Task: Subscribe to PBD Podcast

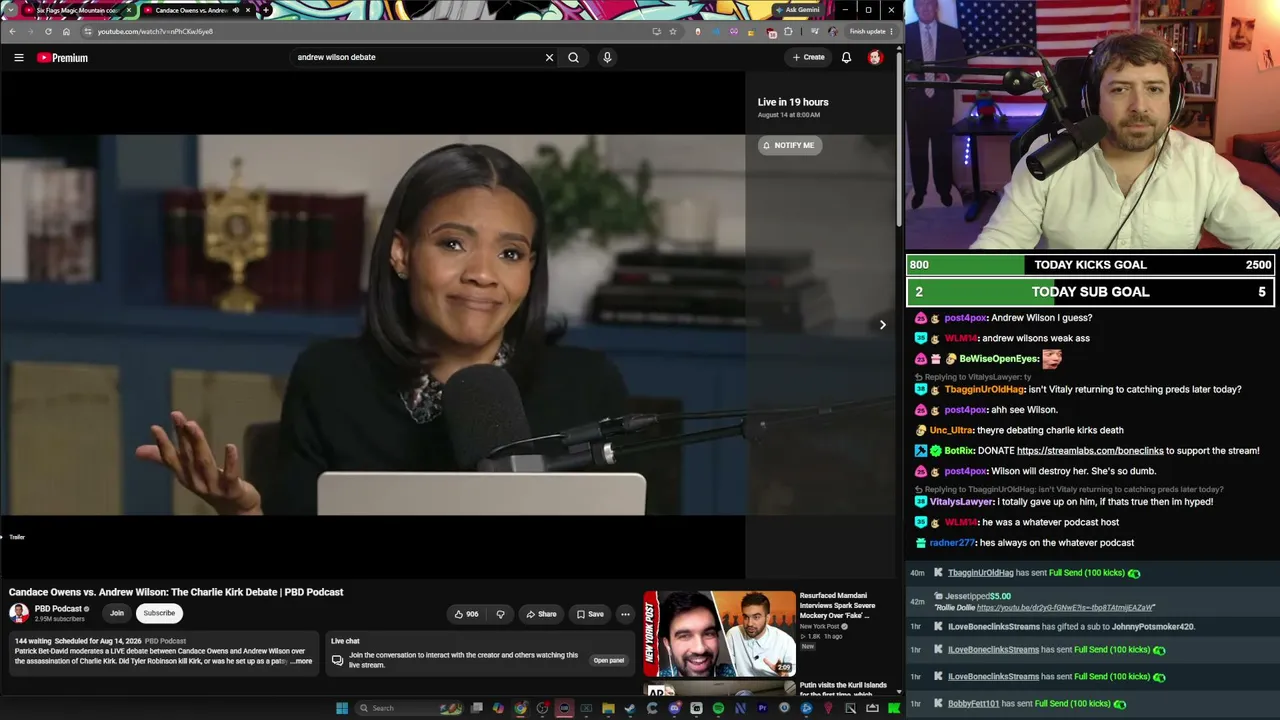Action: tap(159, 613)
